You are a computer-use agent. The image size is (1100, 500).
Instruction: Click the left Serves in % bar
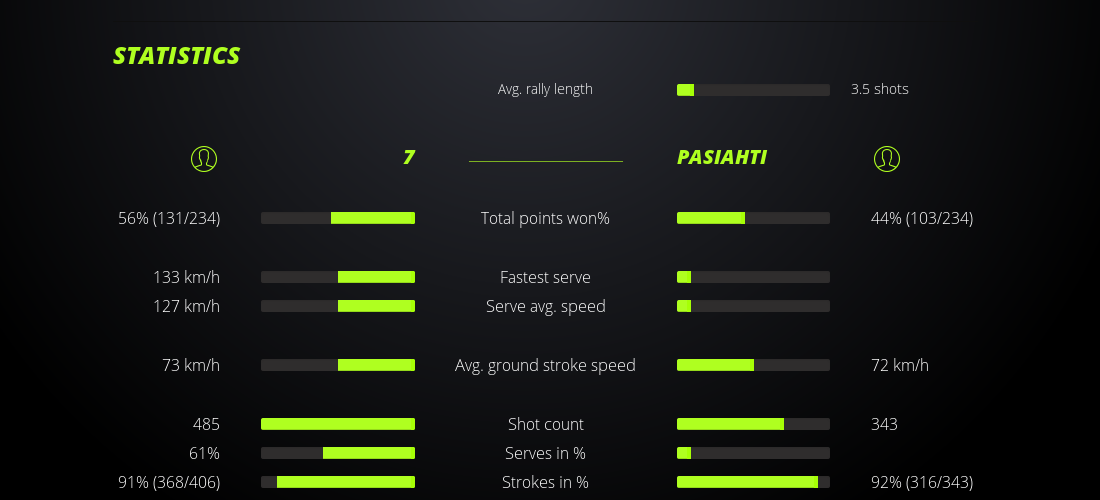pyautogui.click(x=338, y=453)
